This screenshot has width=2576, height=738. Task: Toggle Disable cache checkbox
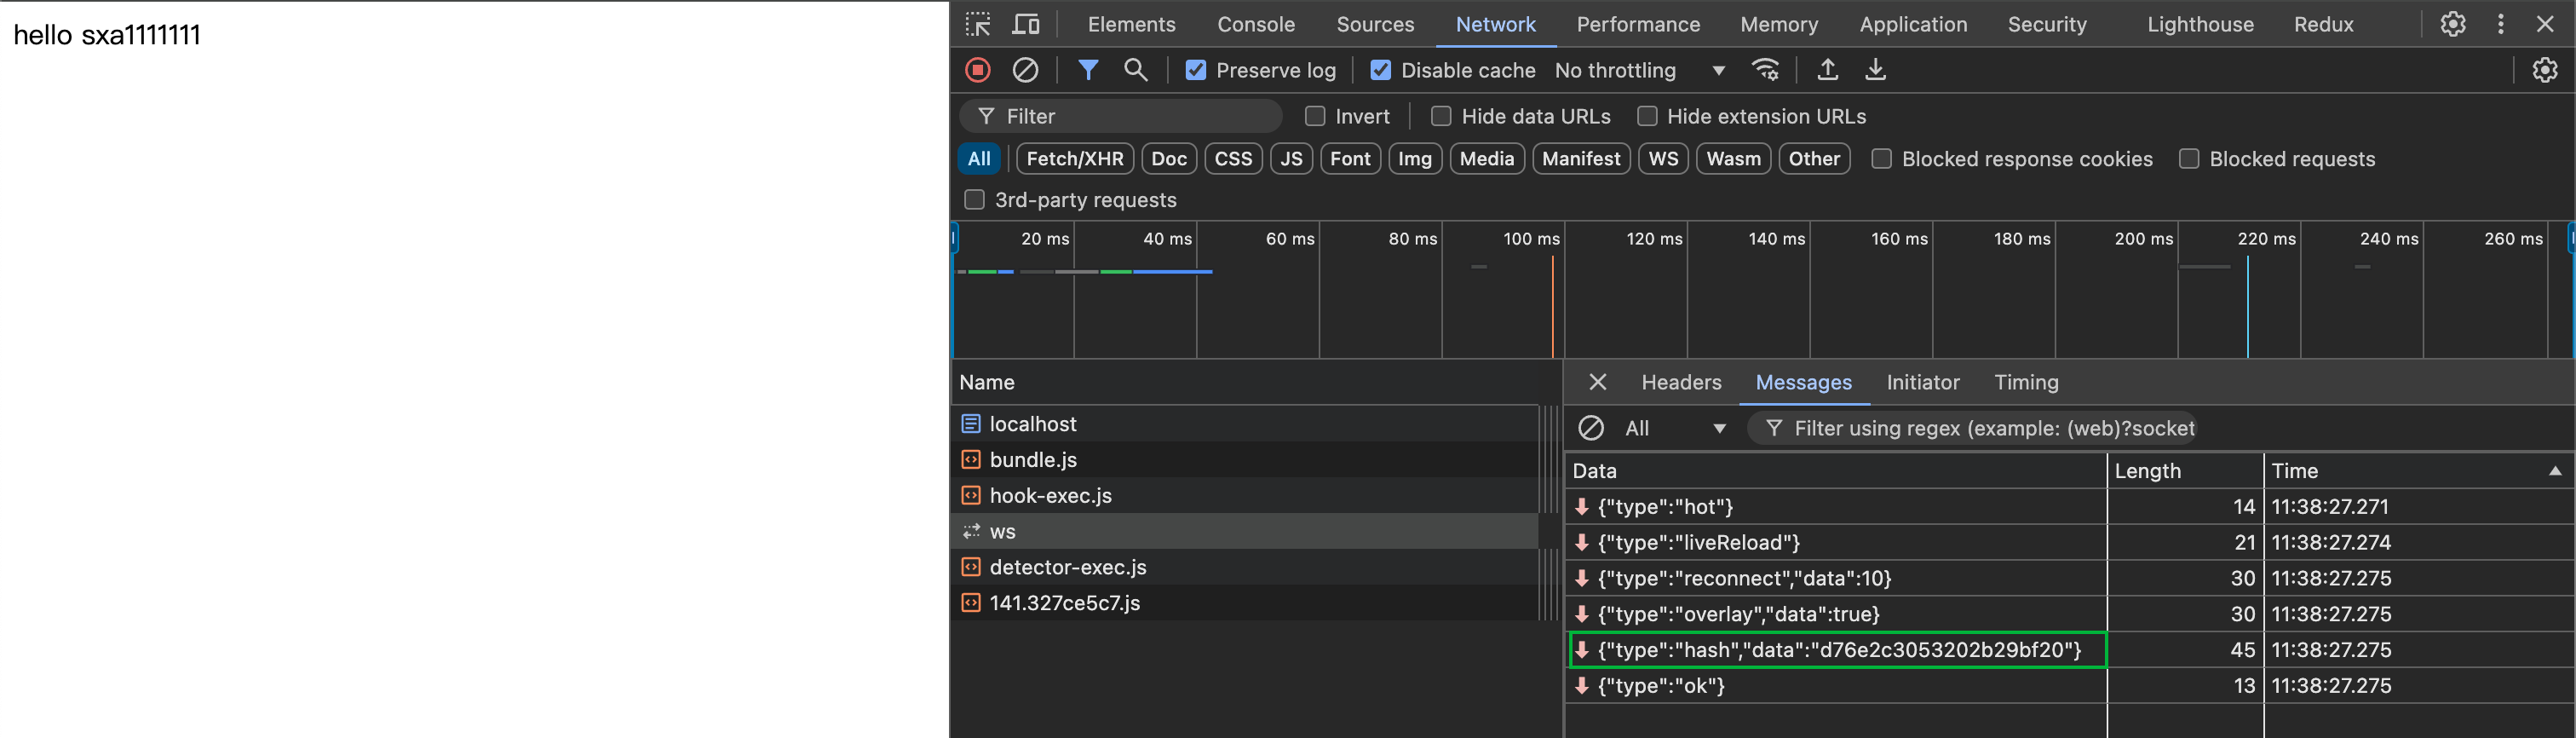pos(1380,70)
